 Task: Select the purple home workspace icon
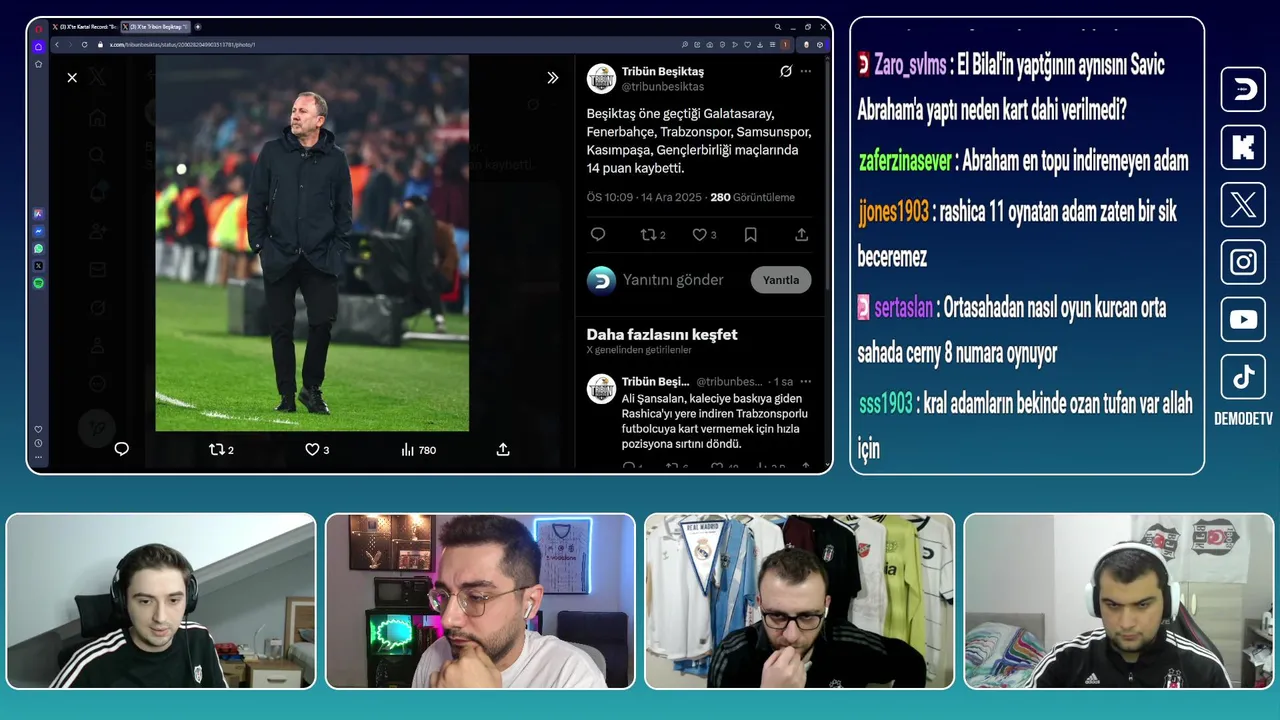(x=38, y=46)
